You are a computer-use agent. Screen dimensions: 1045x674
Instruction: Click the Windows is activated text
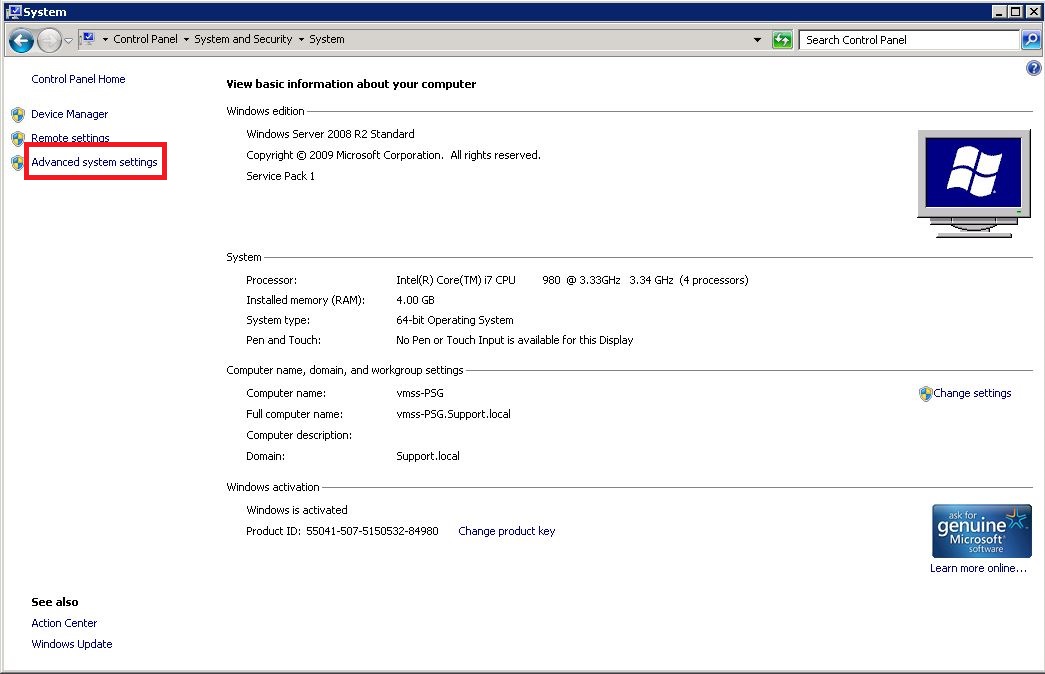click(297, 510)
